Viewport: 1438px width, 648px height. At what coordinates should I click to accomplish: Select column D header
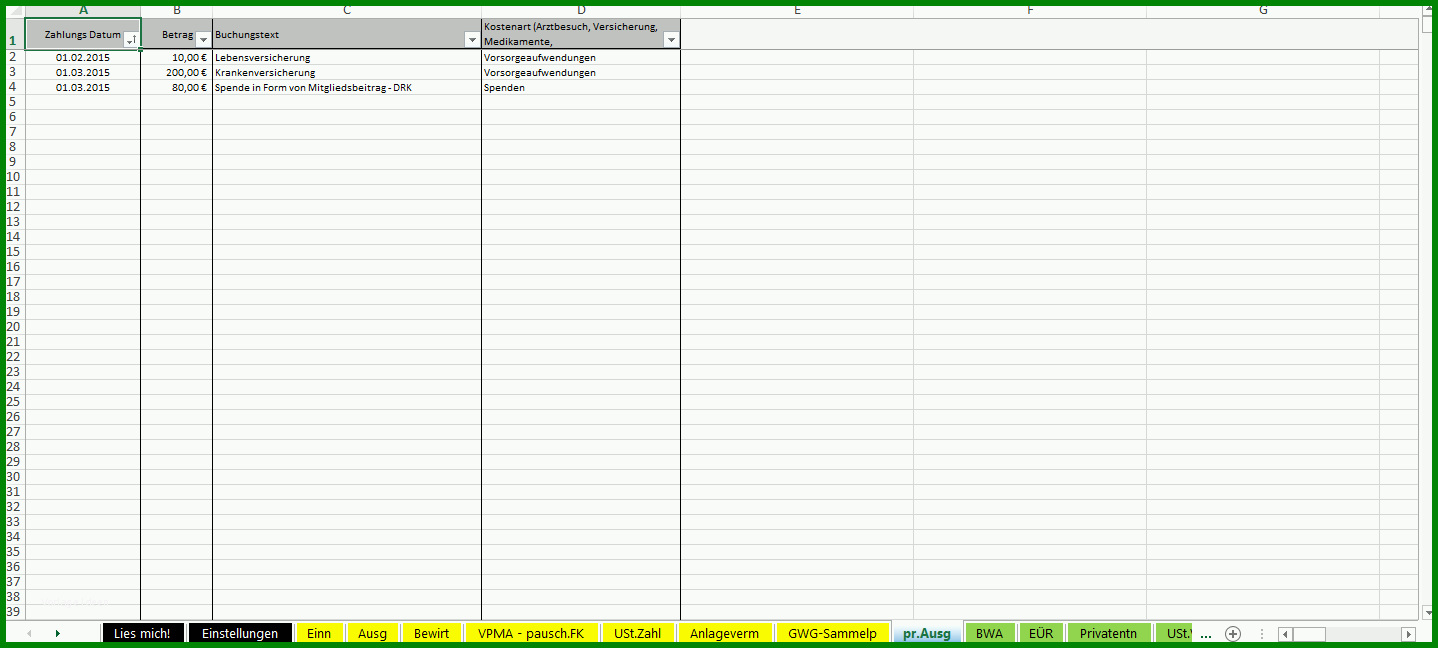pos(581,10)
